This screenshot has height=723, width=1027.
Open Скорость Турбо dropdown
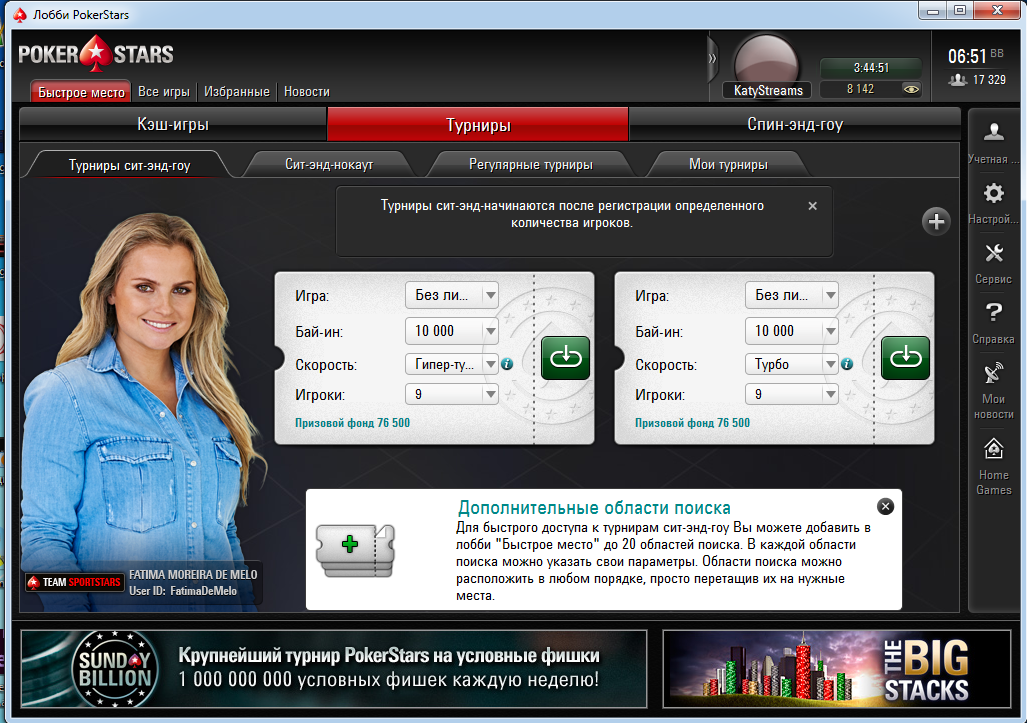point(792,363)
